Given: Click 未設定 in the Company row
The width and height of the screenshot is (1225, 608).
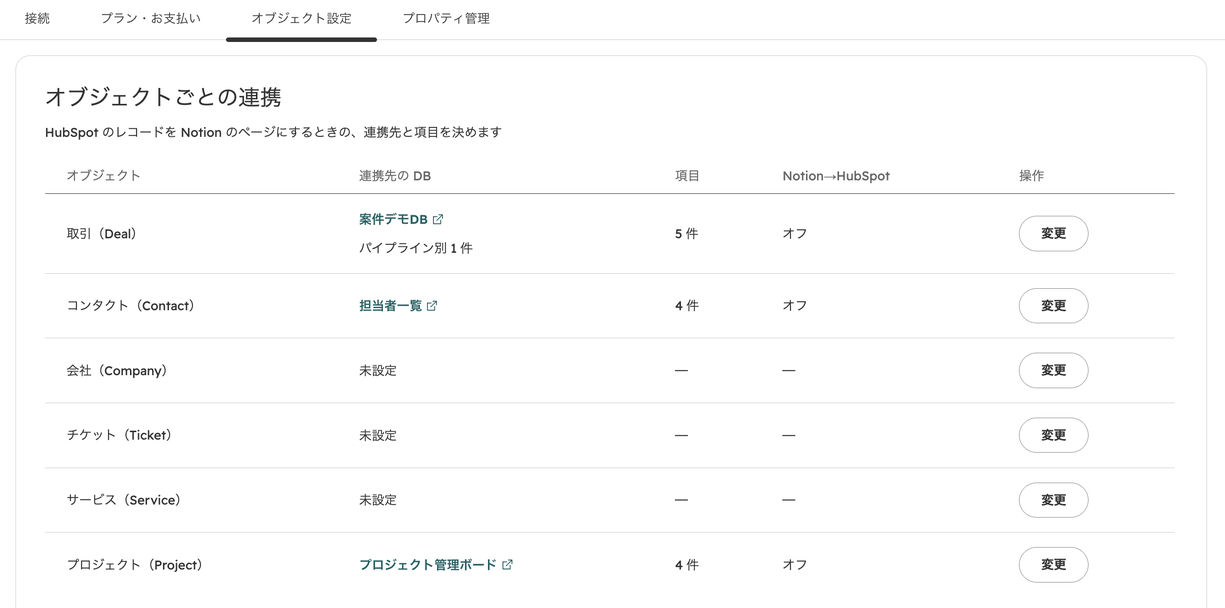Looking at the screenshot, I should click(378, 371).
